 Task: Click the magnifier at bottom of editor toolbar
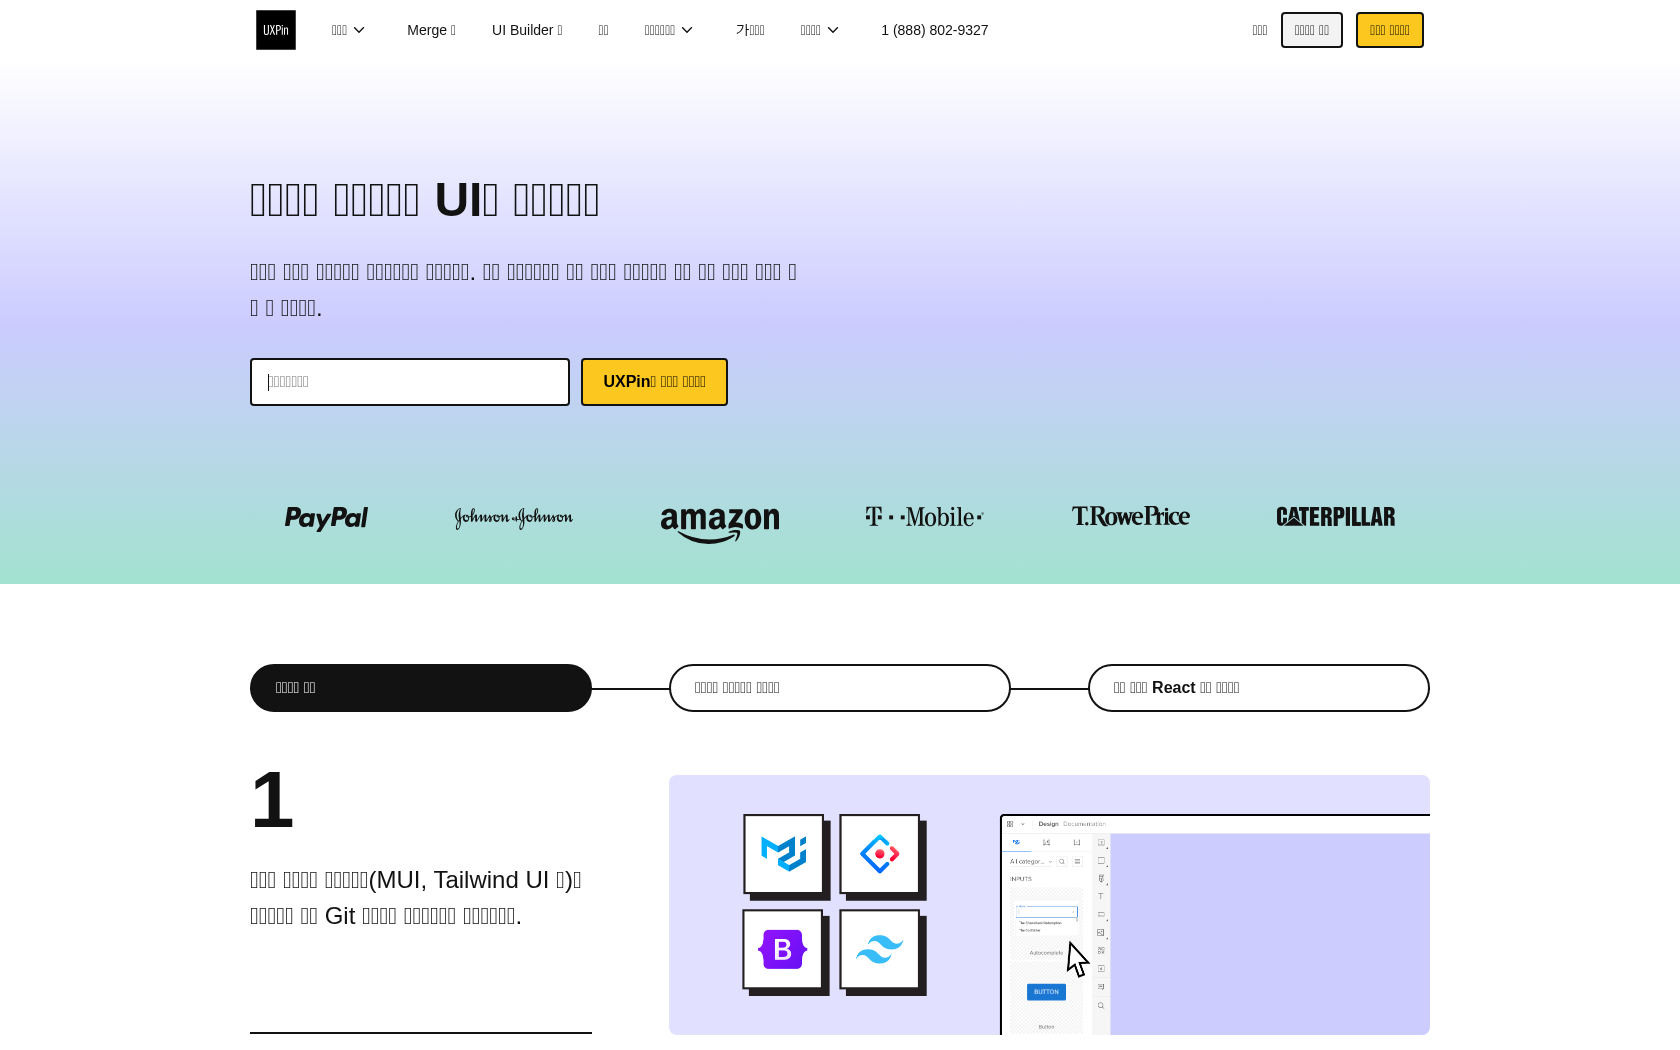(x=1101, y=1006)
